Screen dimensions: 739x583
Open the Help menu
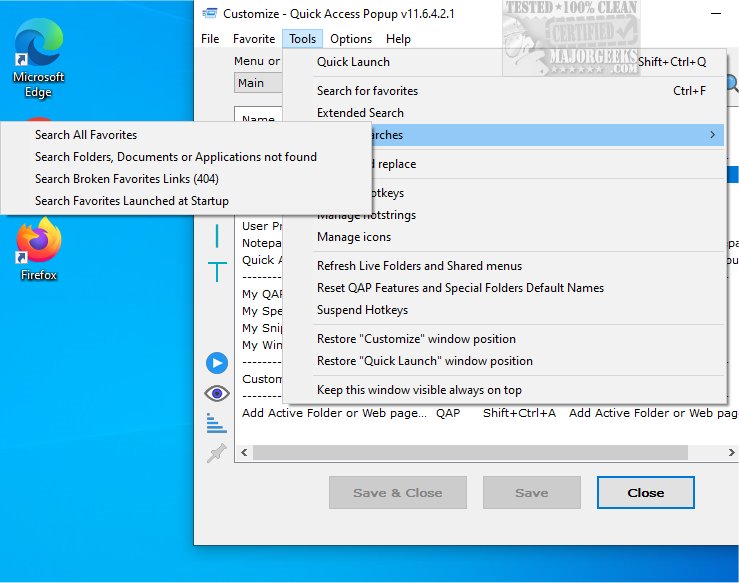[398, 39]
